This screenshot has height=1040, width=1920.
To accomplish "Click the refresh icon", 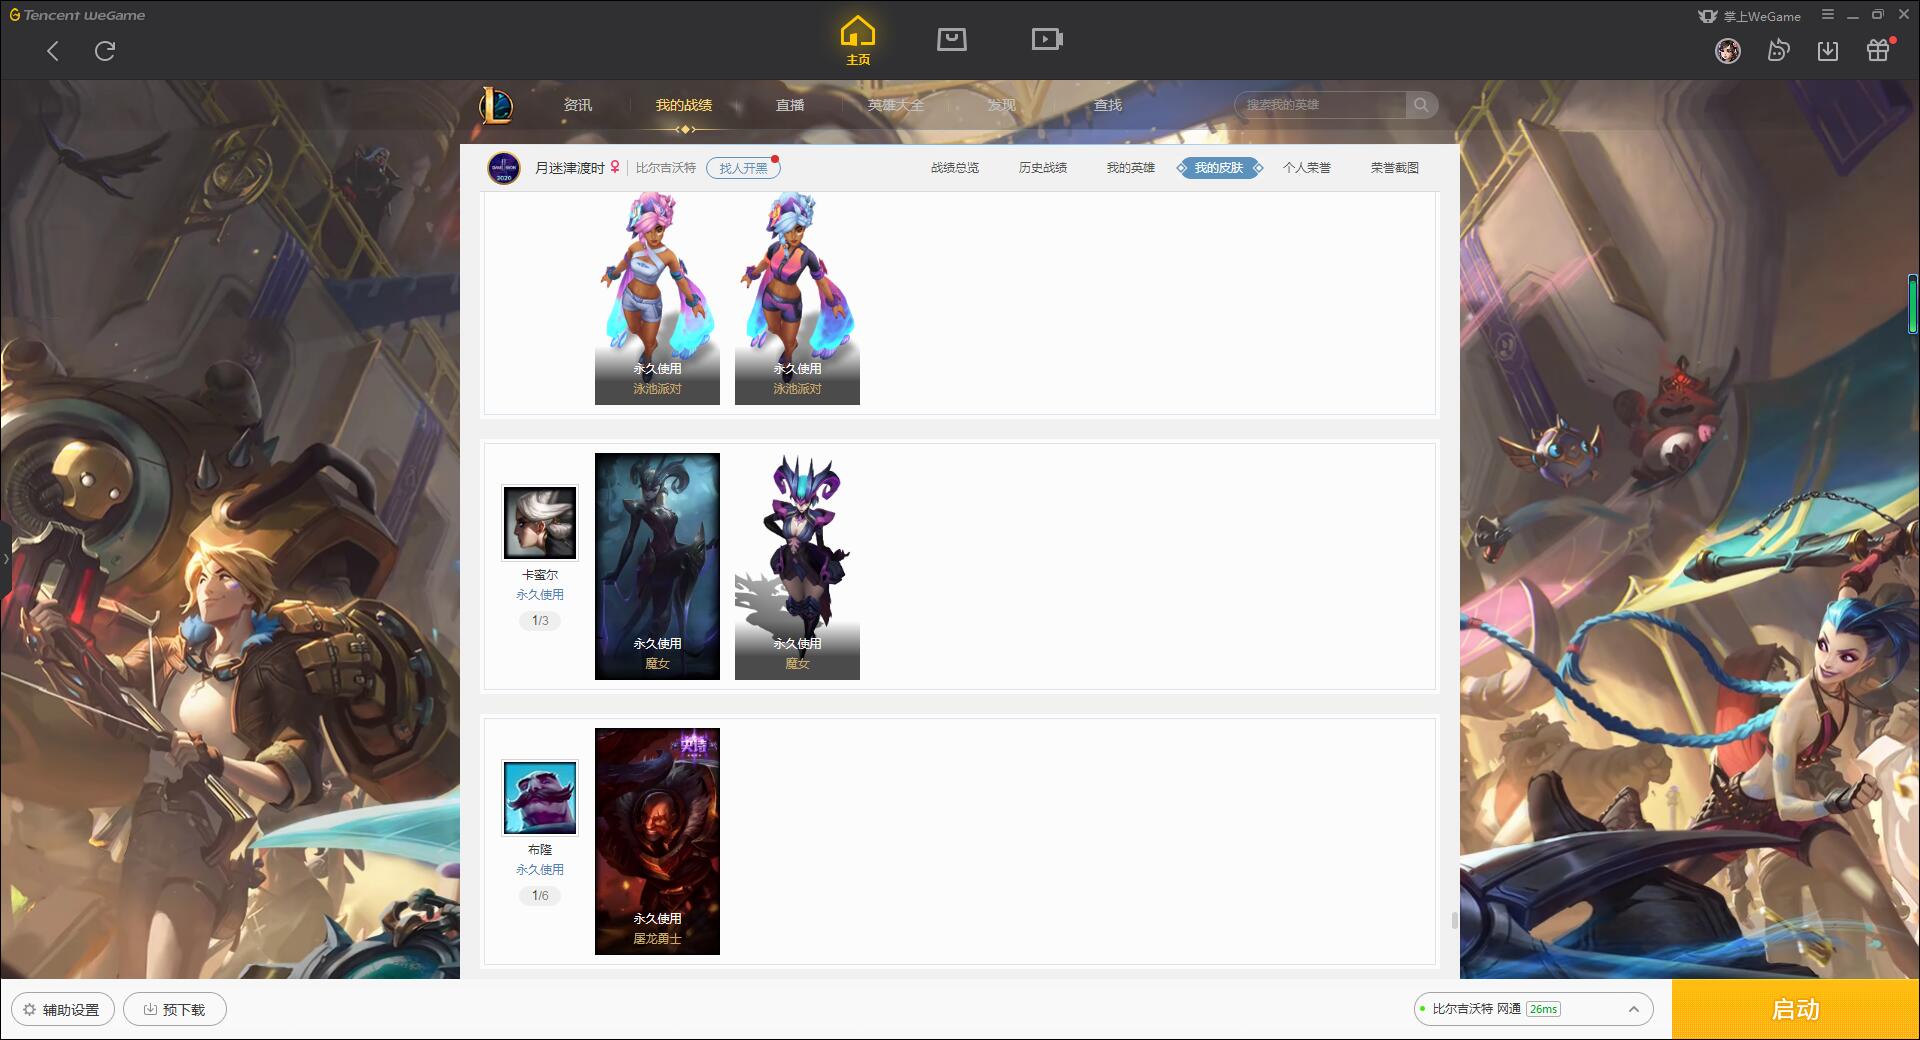I will pos(105,51).
